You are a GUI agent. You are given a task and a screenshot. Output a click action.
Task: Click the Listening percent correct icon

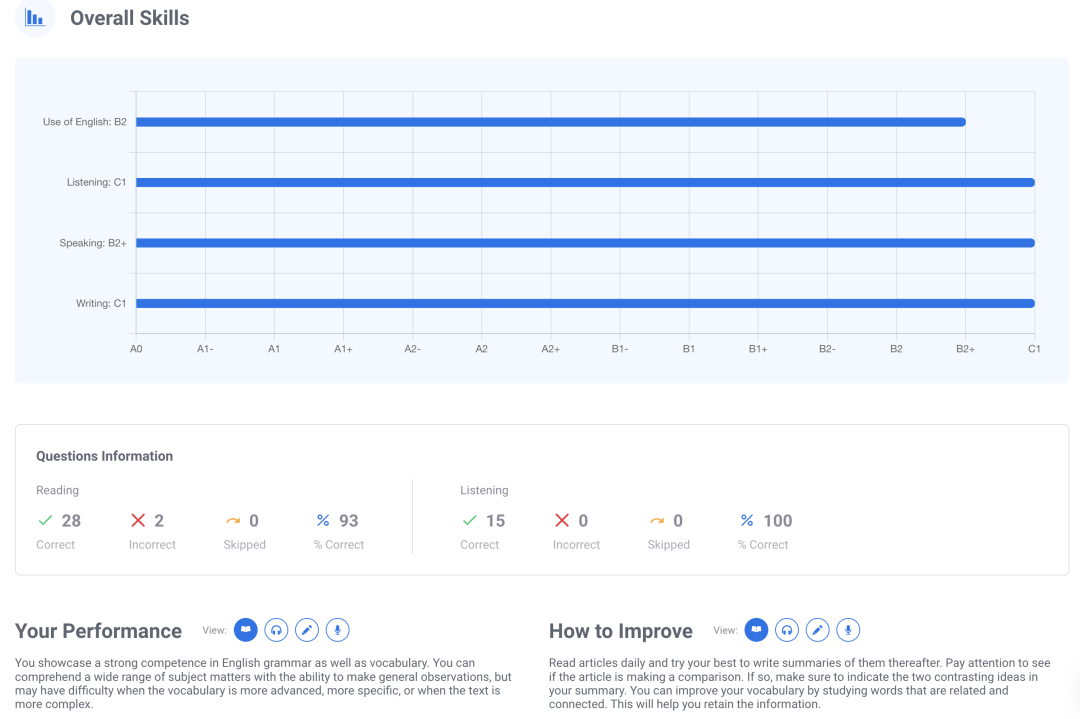pyautogui.click(x=746, y=520)
